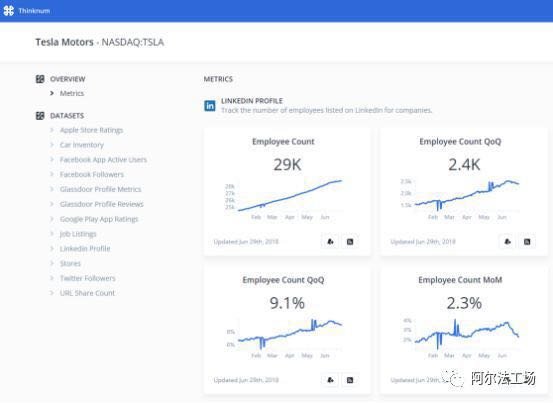Open Facebook Followers dataset
553x403 pixels.
pyautogui.click(x=92, y=175)
